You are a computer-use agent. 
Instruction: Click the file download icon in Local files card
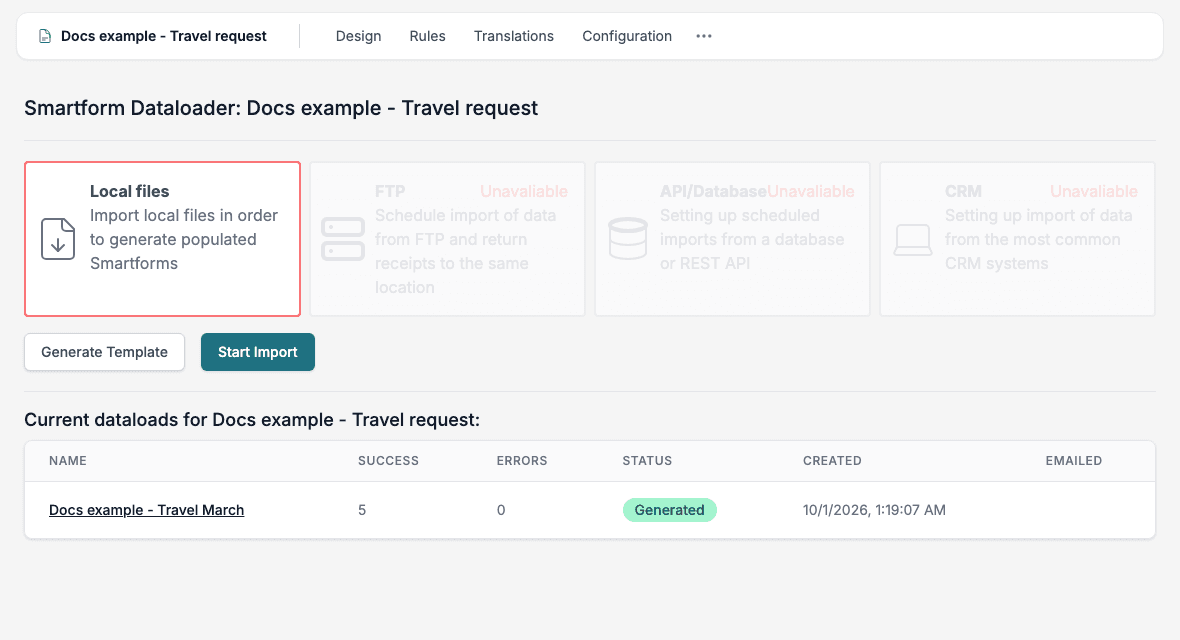tap(58, 239)
